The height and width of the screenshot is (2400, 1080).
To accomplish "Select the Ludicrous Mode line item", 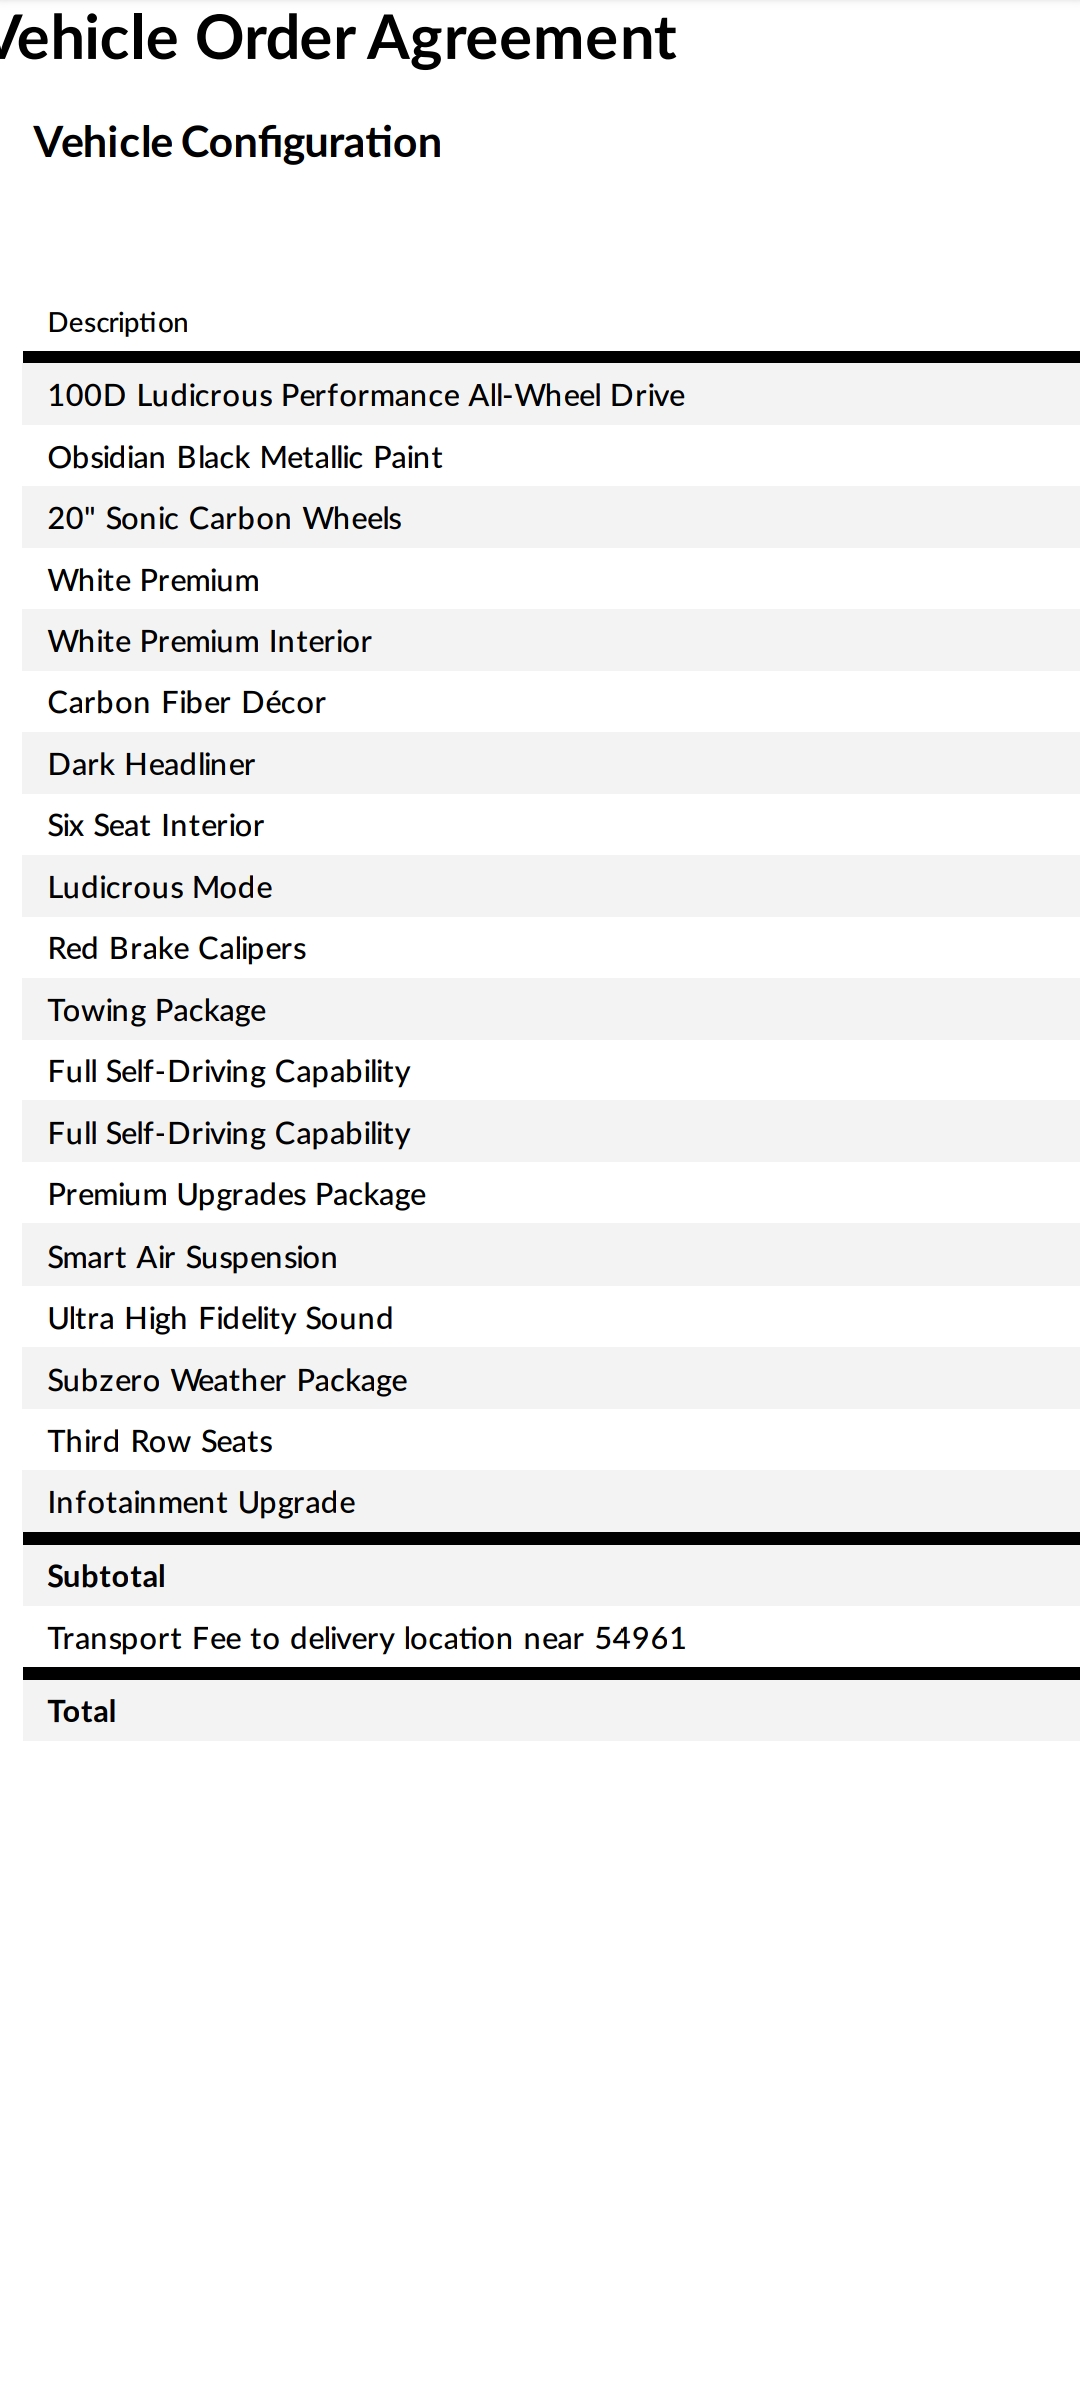I will coord(160,888).
